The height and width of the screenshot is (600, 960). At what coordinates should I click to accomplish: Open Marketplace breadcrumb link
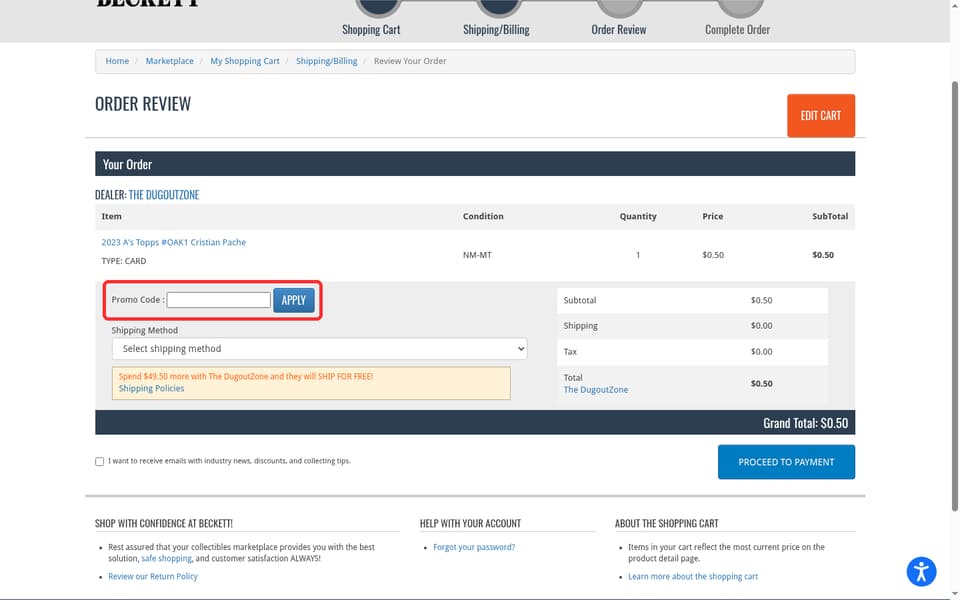pos(170,61)
